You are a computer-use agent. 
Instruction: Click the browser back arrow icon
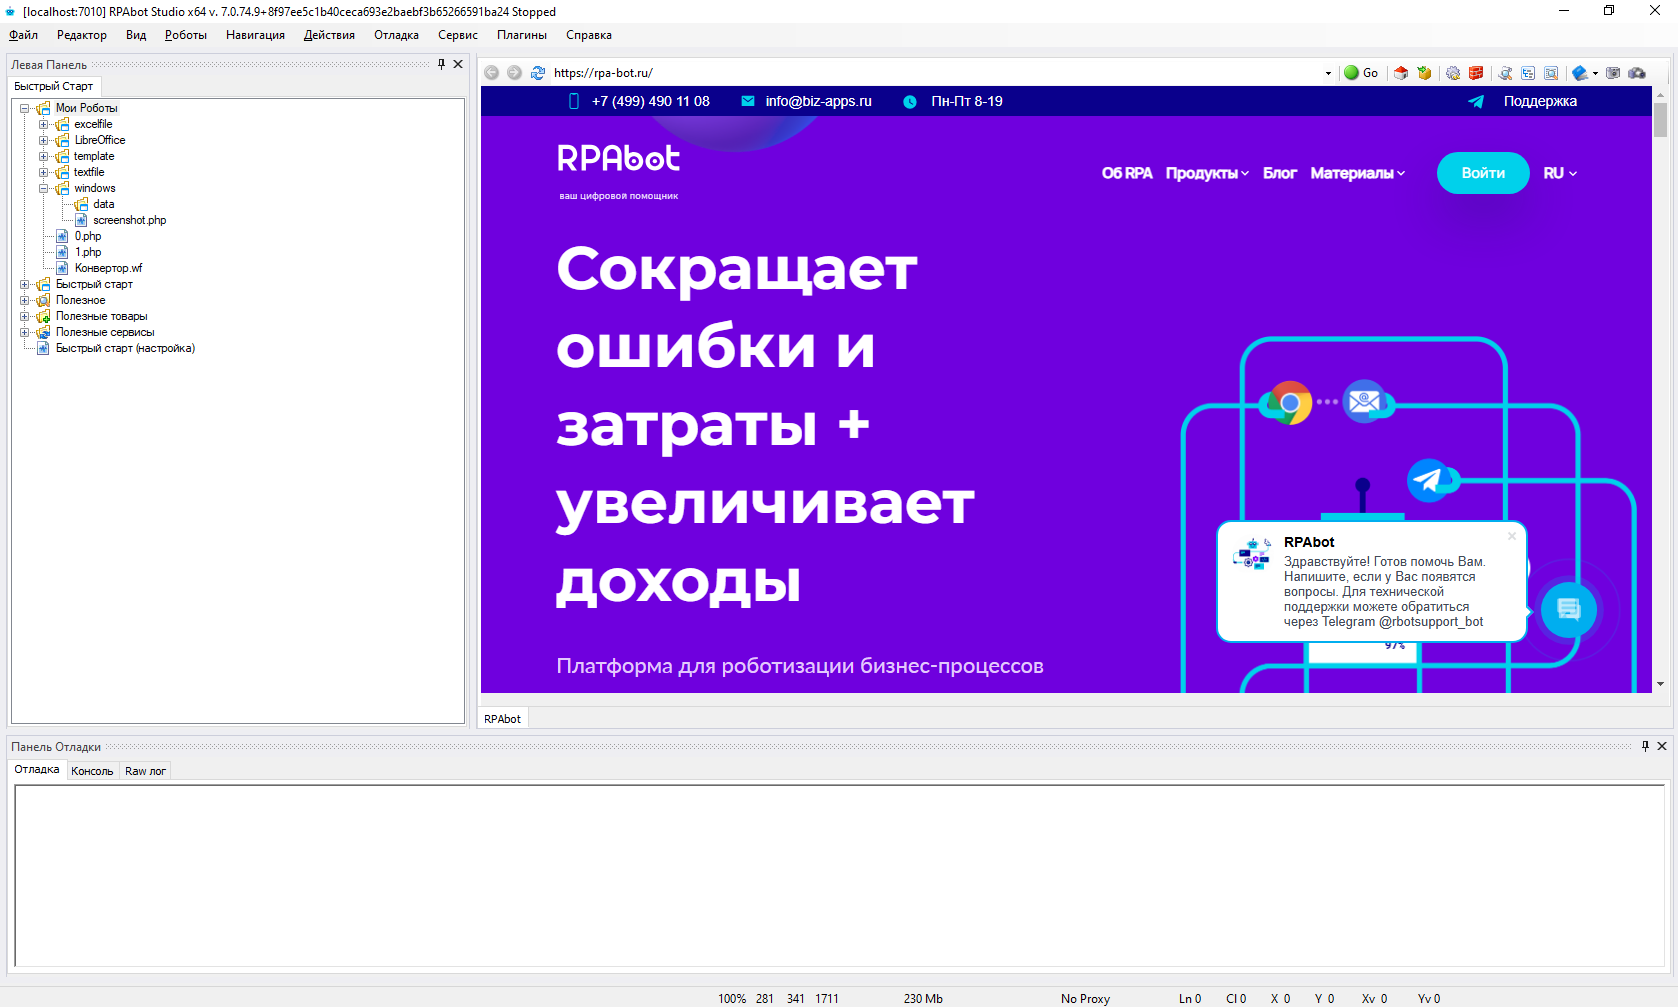pyautogui.click(x=491, y=73)
